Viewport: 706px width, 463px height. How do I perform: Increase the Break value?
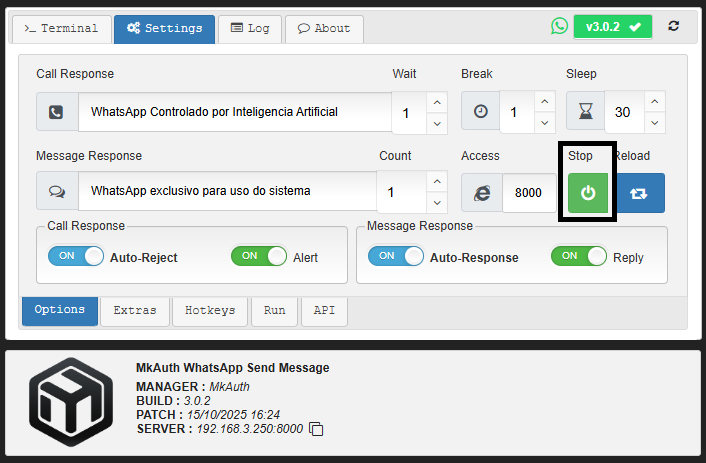545,102
